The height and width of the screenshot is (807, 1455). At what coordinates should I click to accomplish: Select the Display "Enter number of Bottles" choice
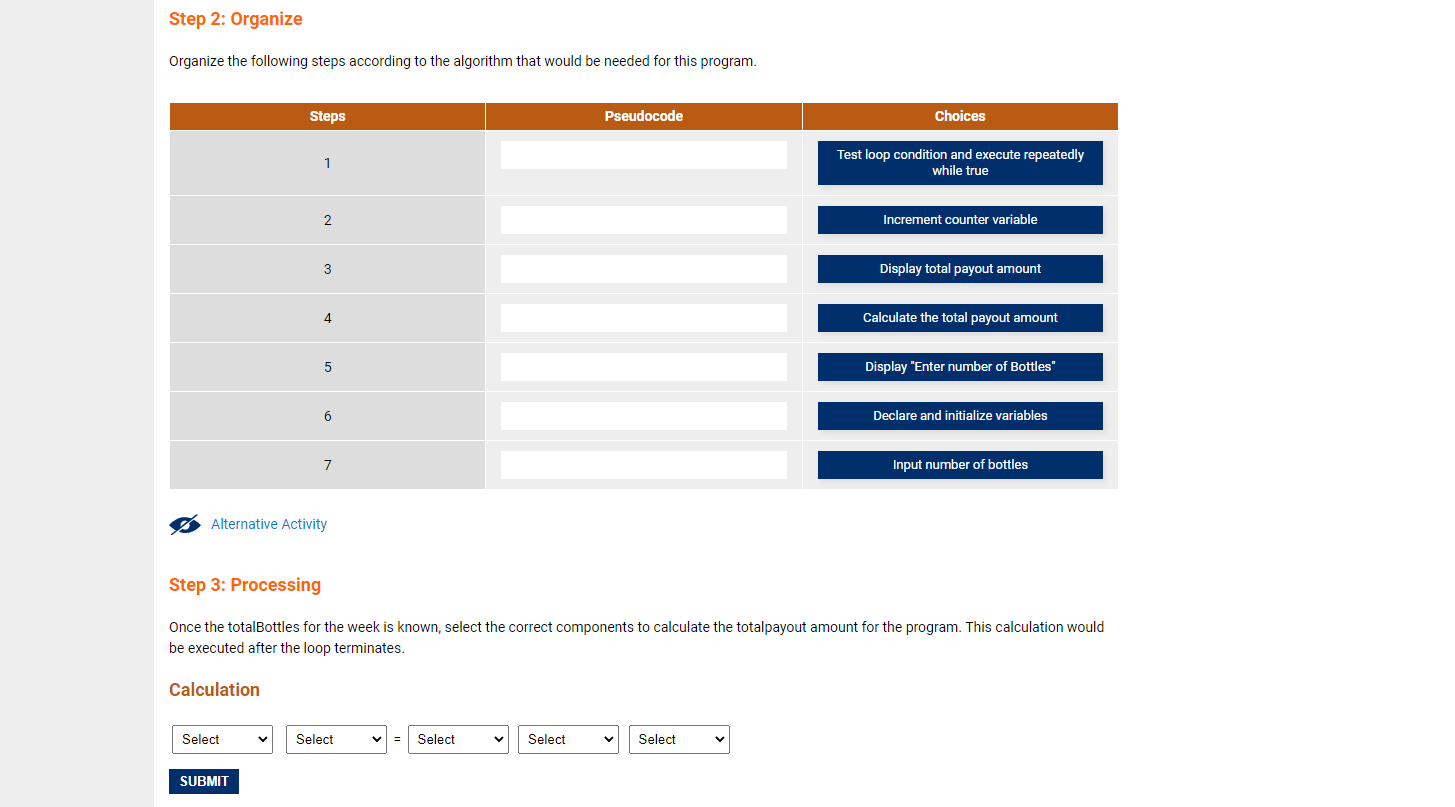click(960, 367)
